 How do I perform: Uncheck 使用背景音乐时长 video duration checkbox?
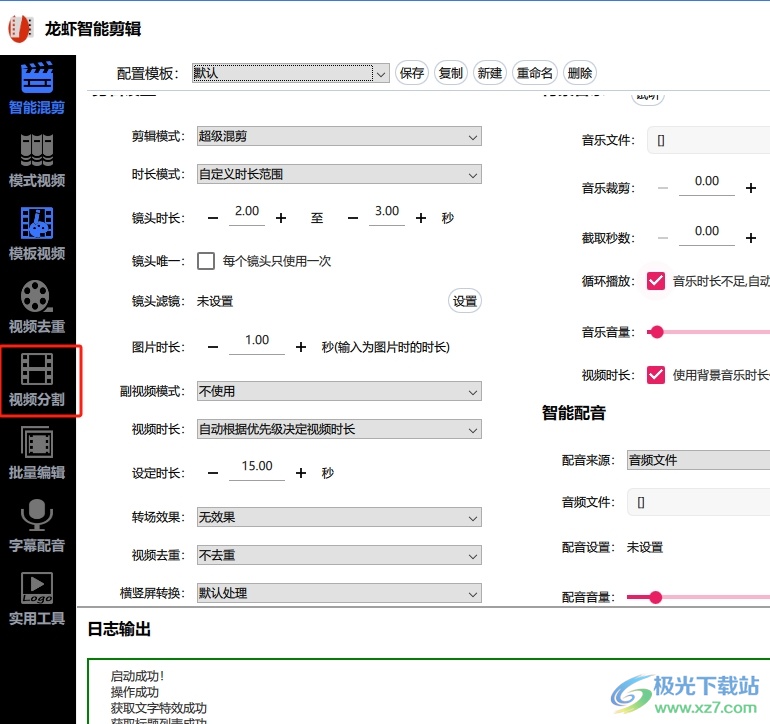click(x=656, y=375)
